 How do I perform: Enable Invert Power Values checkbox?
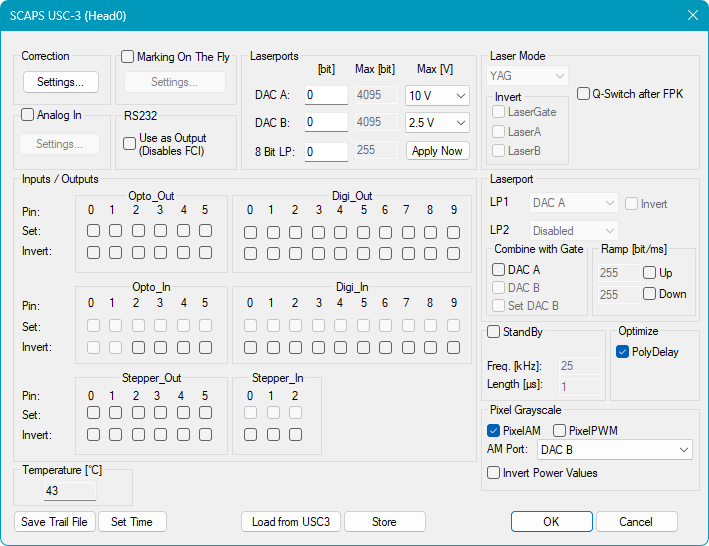[493, 473]
